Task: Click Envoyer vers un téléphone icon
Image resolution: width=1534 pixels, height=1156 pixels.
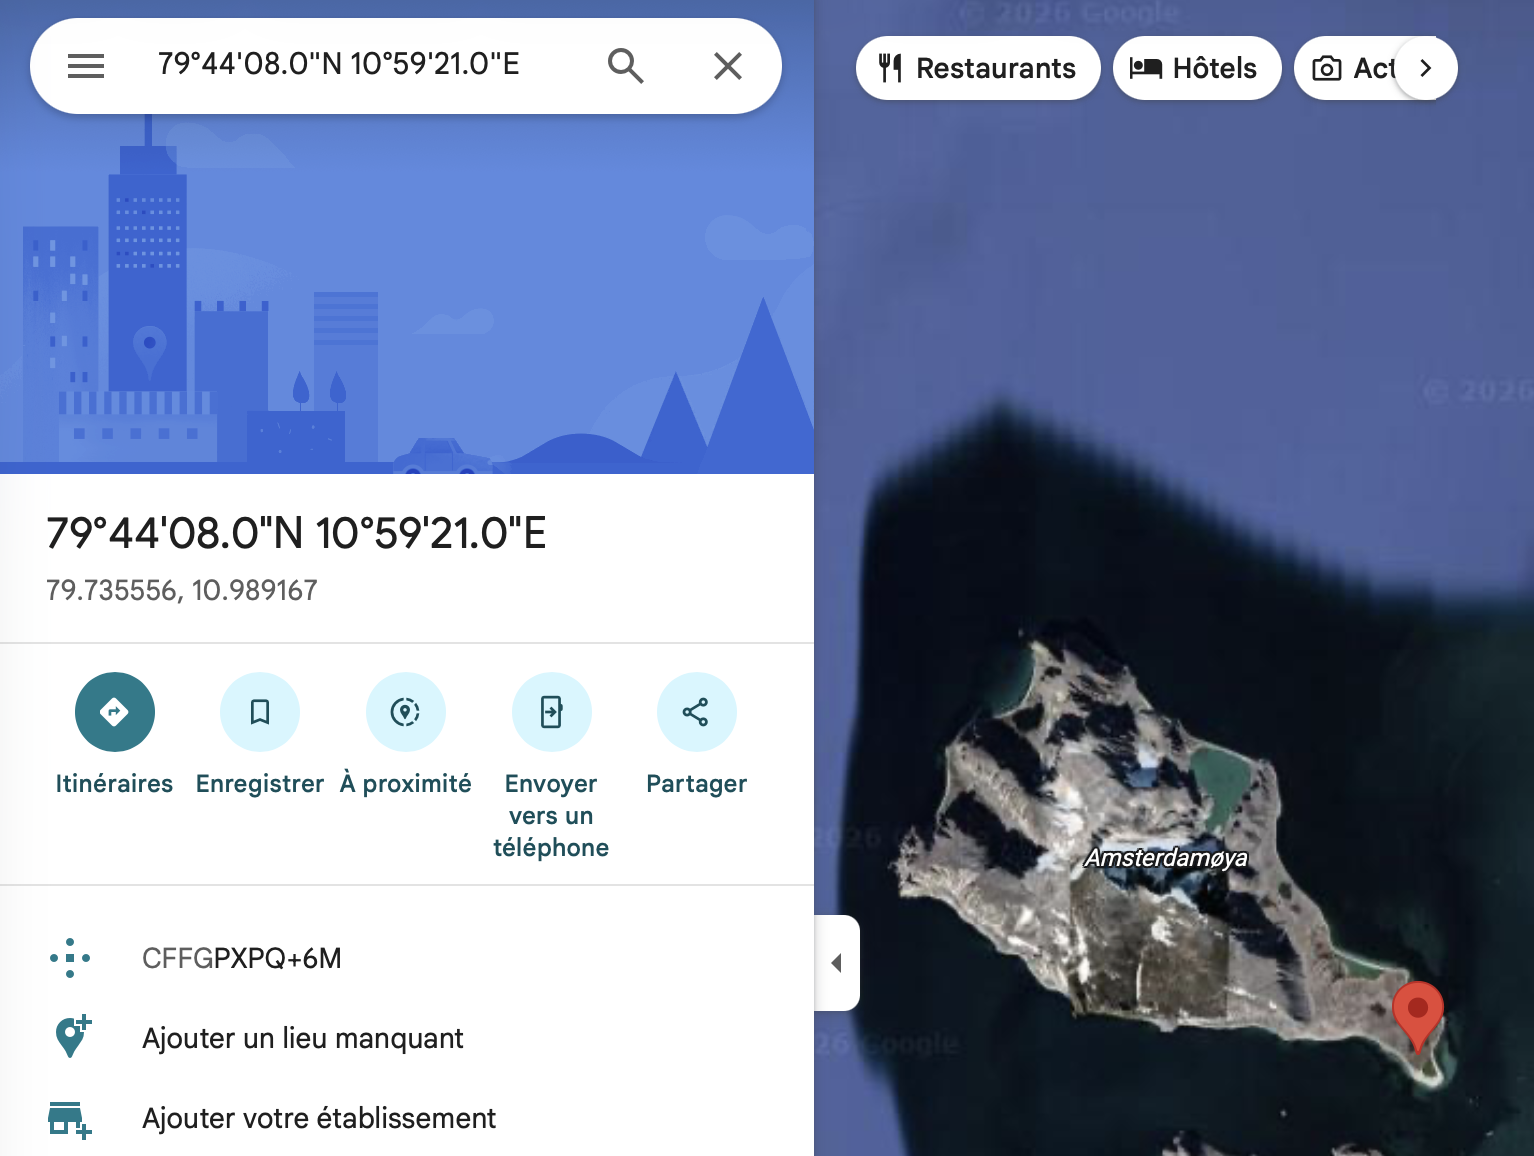Action: tap(551, 712)
